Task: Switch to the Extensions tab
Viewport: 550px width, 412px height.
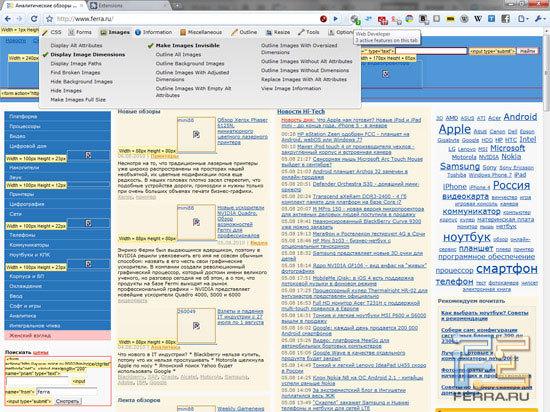Action: click(x=128, y=6)
